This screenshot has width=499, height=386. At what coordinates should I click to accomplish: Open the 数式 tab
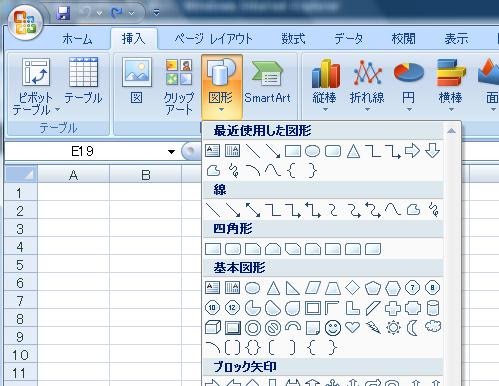pyautogui.click(x=293, y=39)
